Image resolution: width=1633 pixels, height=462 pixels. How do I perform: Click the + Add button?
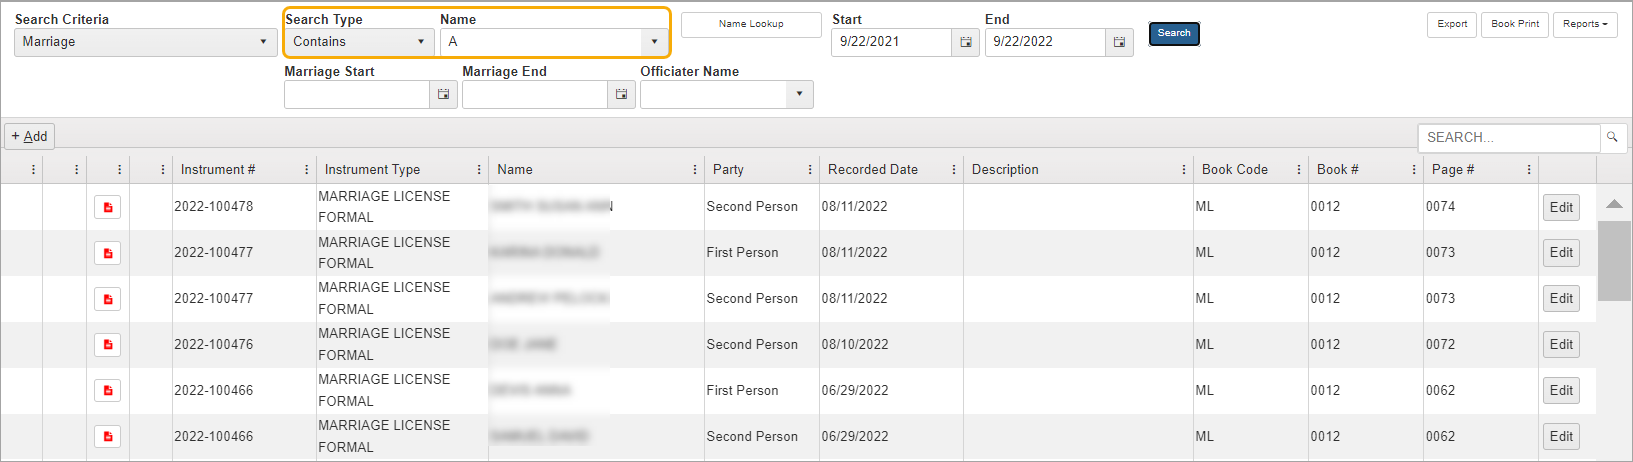pos(30,136)
